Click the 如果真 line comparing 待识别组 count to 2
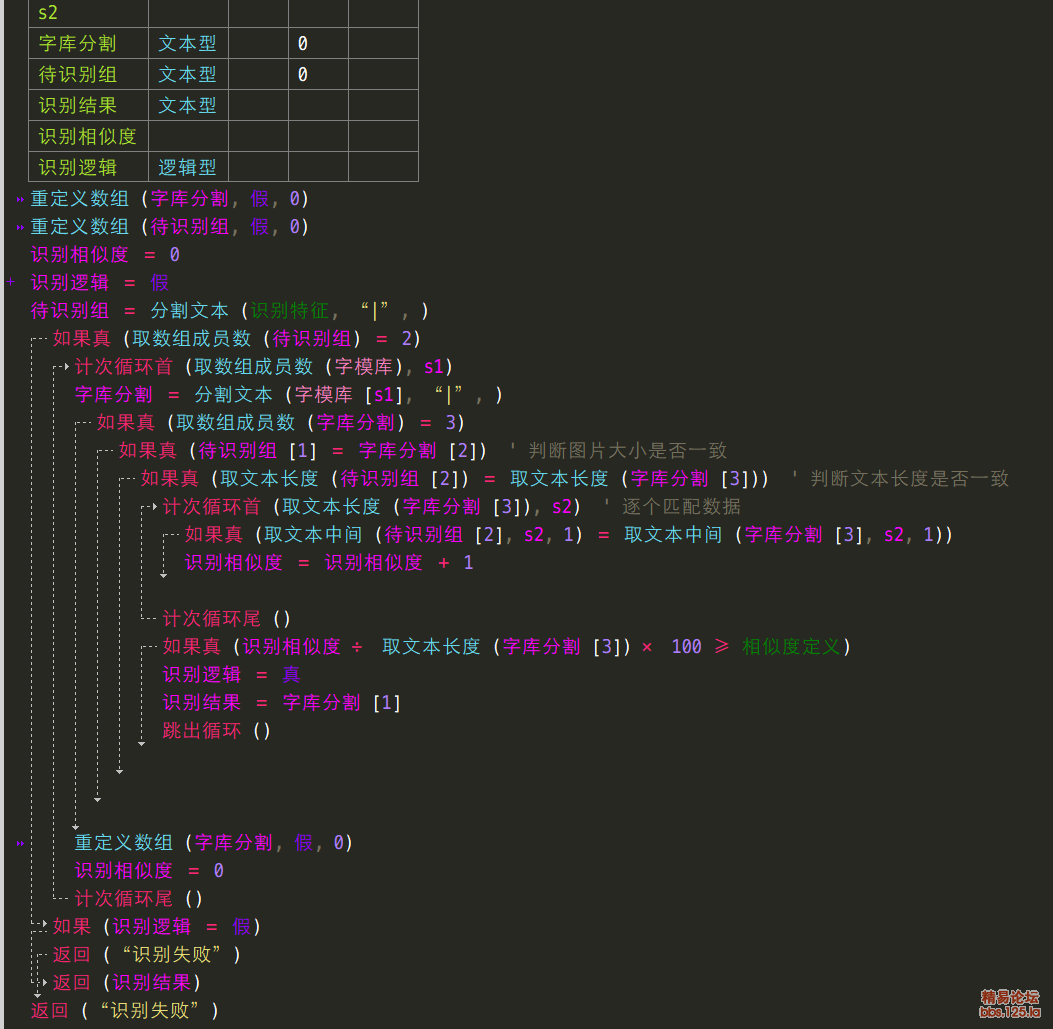Image resolution: width=1053 pixels, height=1029 pixels. click(x=236, y=339)
